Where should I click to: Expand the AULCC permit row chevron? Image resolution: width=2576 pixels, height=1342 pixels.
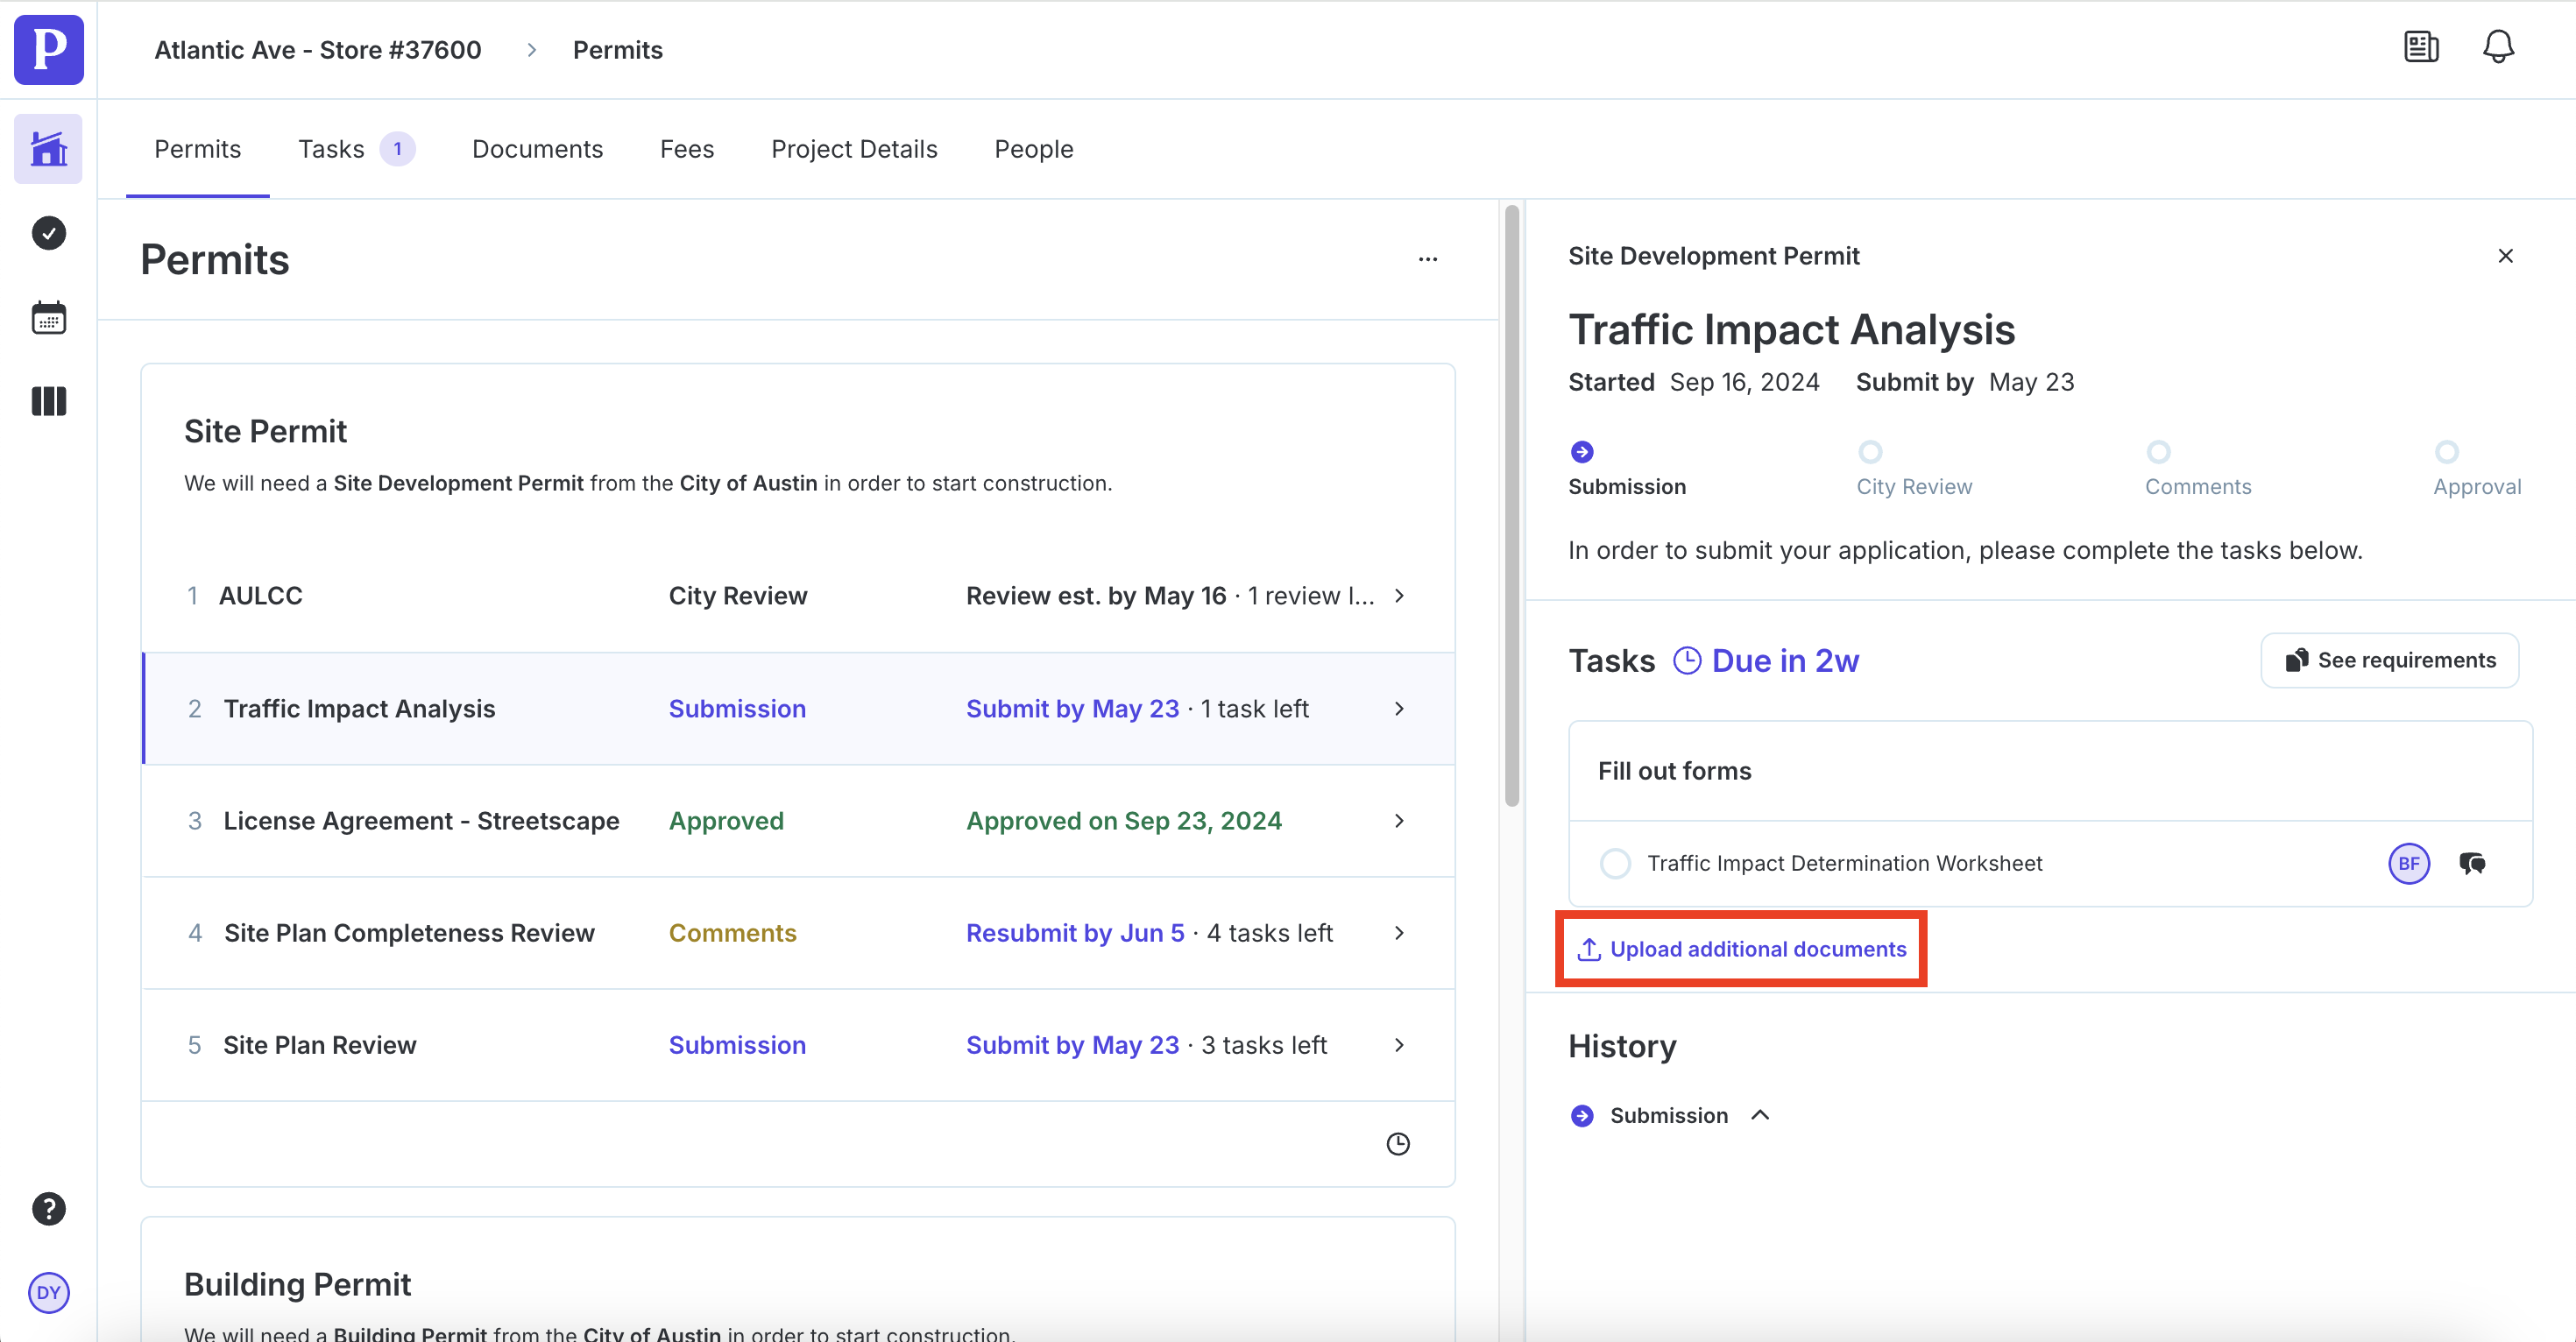click(1399, 596)
